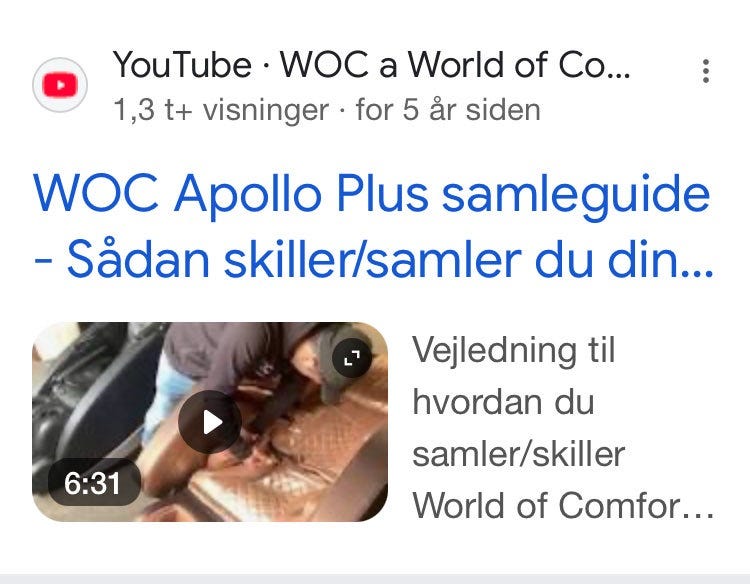Click the 'samler/skiller' description line
This screenshot has height=584, width=750.
point(518,454)
